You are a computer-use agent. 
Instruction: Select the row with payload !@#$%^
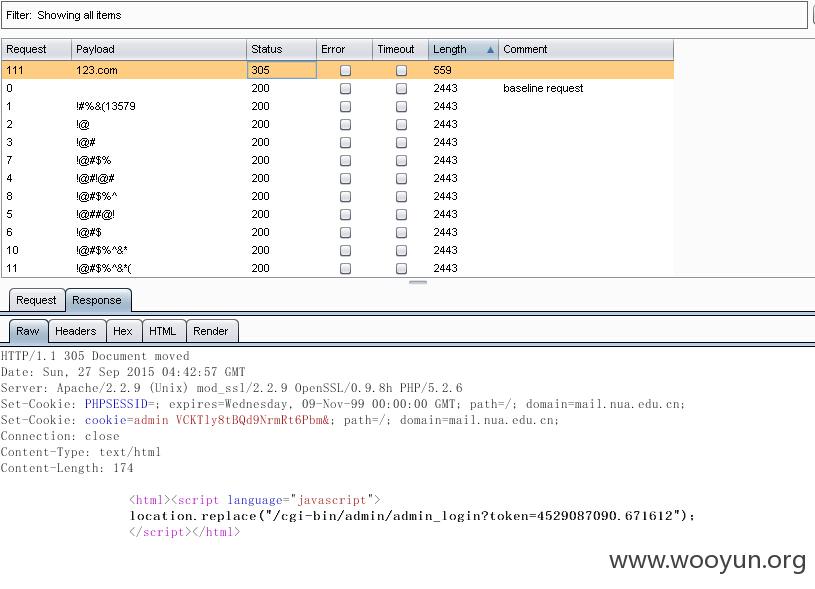coord(337,197)
